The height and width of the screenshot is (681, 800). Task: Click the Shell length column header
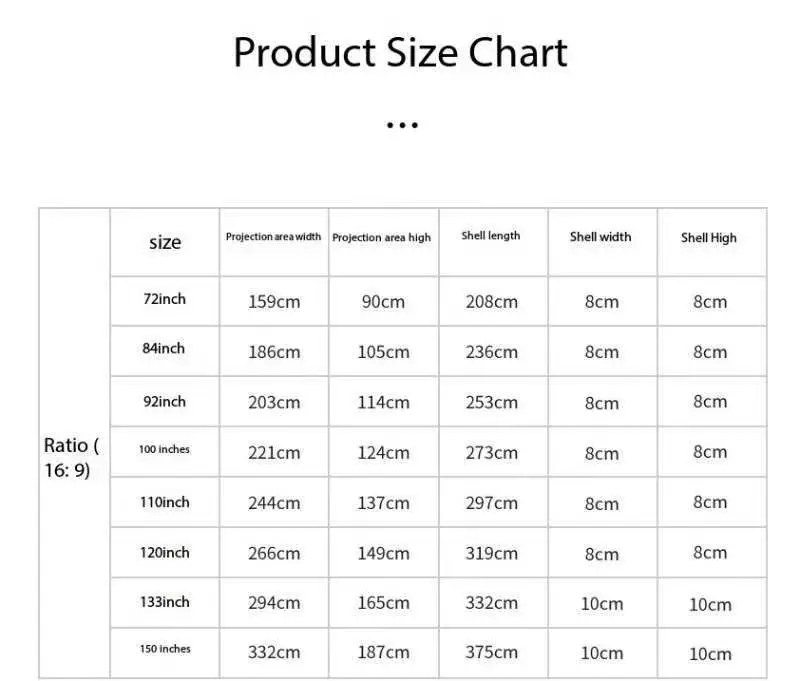coord(491,236)
